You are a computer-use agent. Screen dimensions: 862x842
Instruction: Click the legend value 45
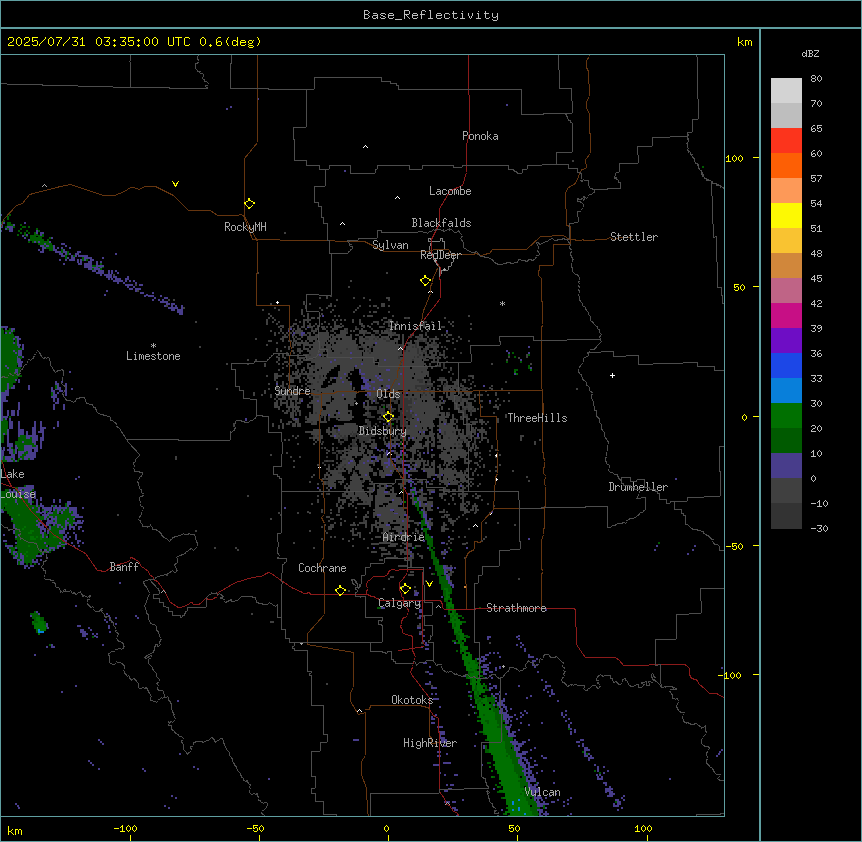pos(816,278)
